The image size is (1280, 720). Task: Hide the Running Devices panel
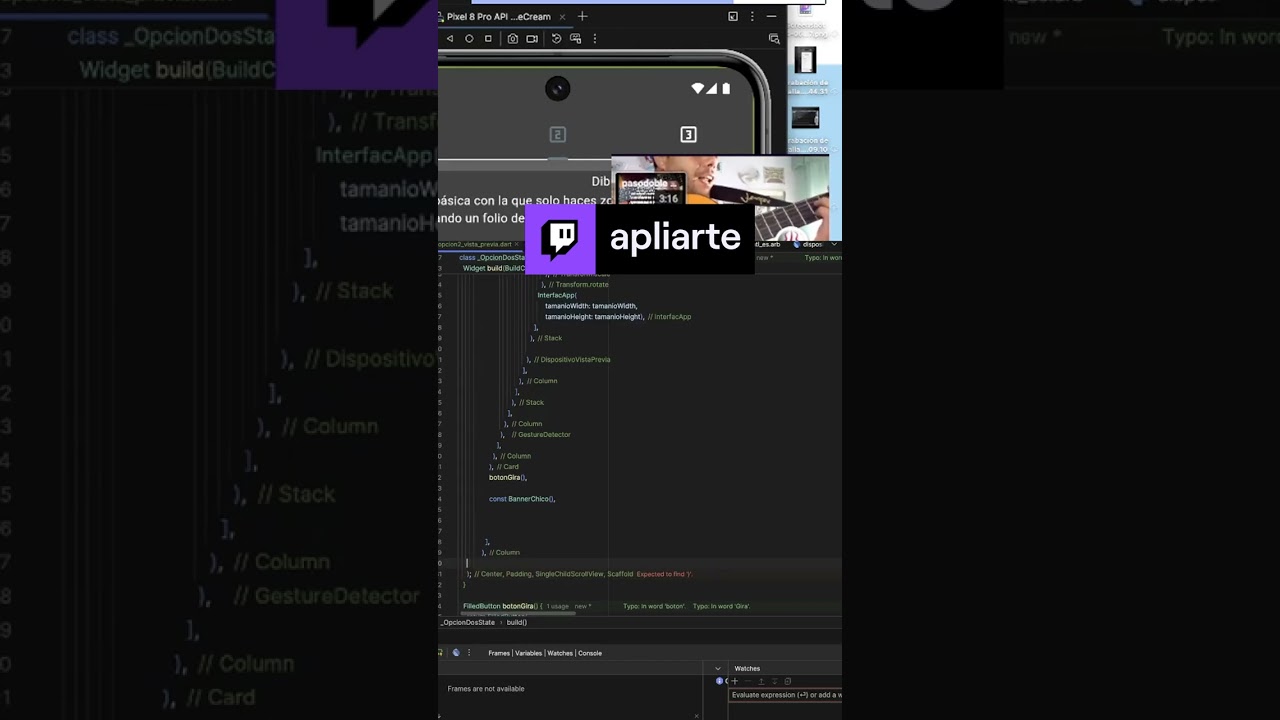coord(771,16)
